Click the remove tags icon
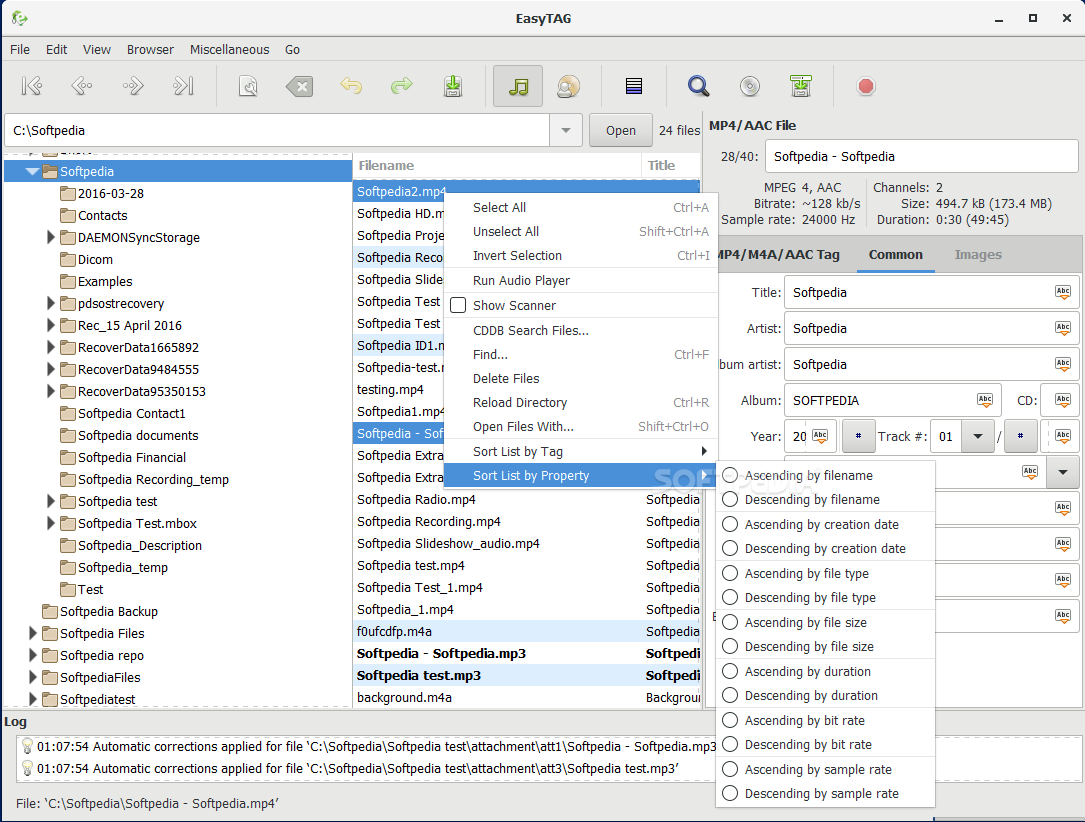The image size is (1085, 822). [x=299, y=86]
